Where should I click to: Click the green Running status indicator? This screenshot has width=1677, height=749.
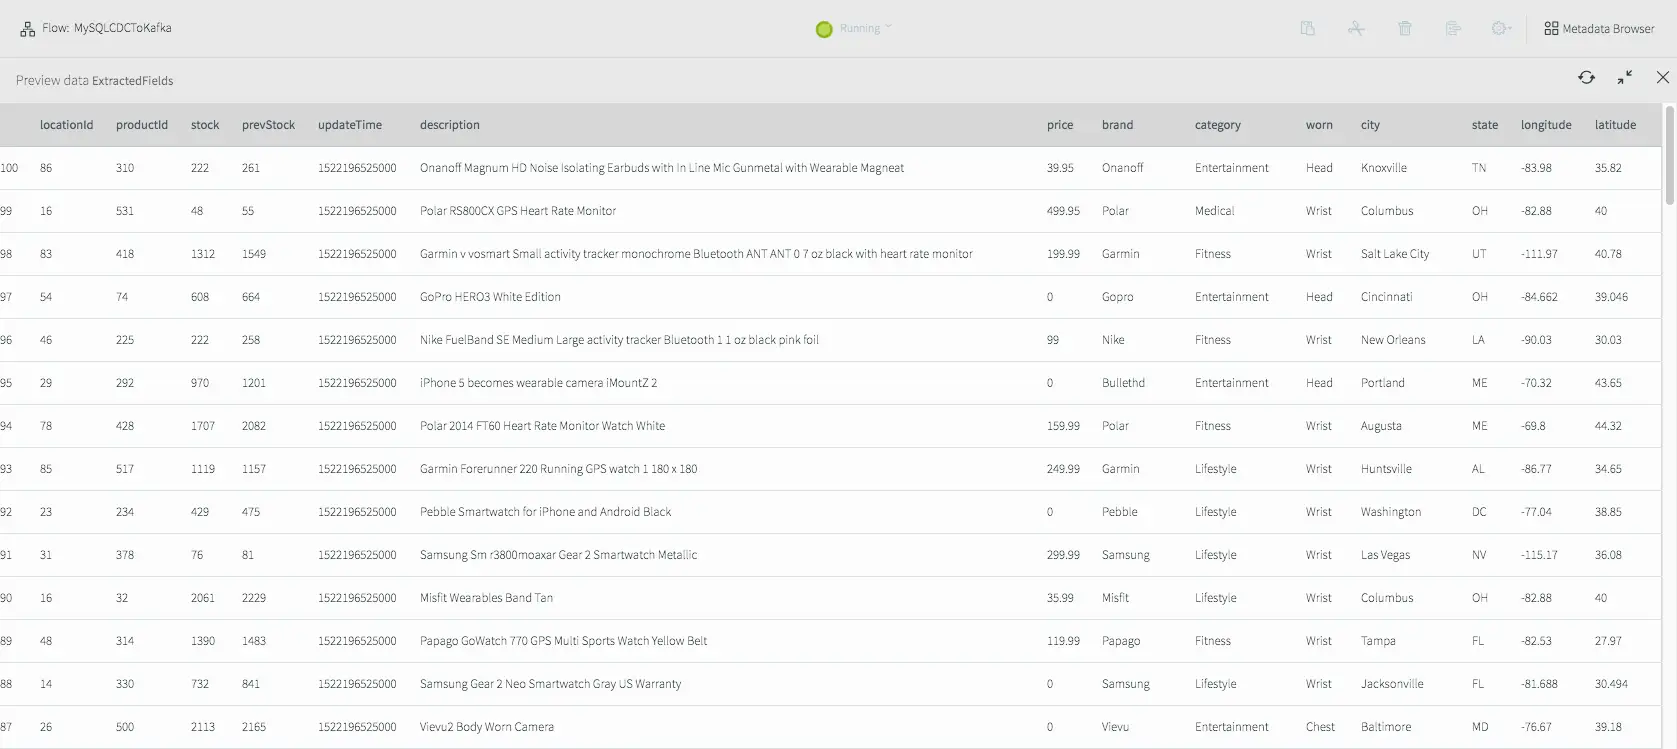(824, 29)
